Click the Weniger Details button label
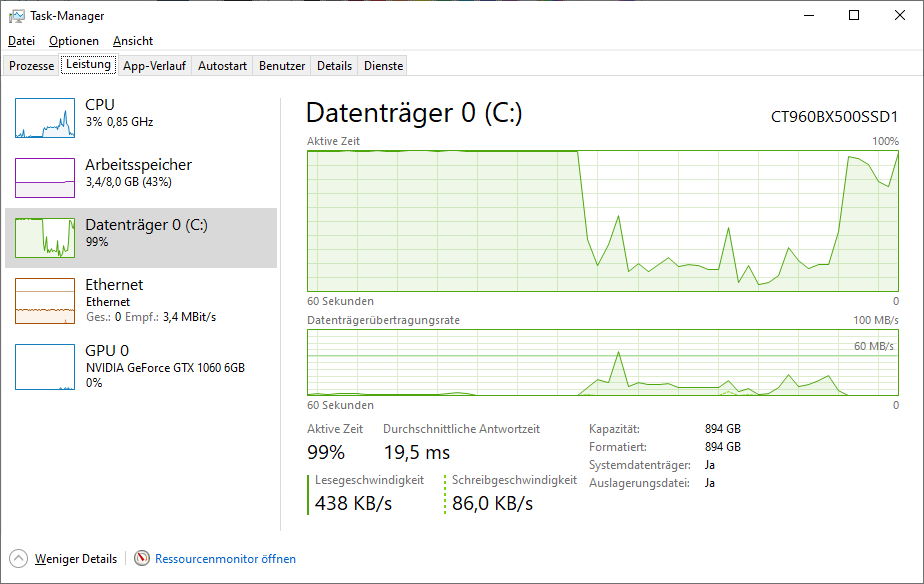The height and width of the screenshot is (584, 924). point(76,559)
